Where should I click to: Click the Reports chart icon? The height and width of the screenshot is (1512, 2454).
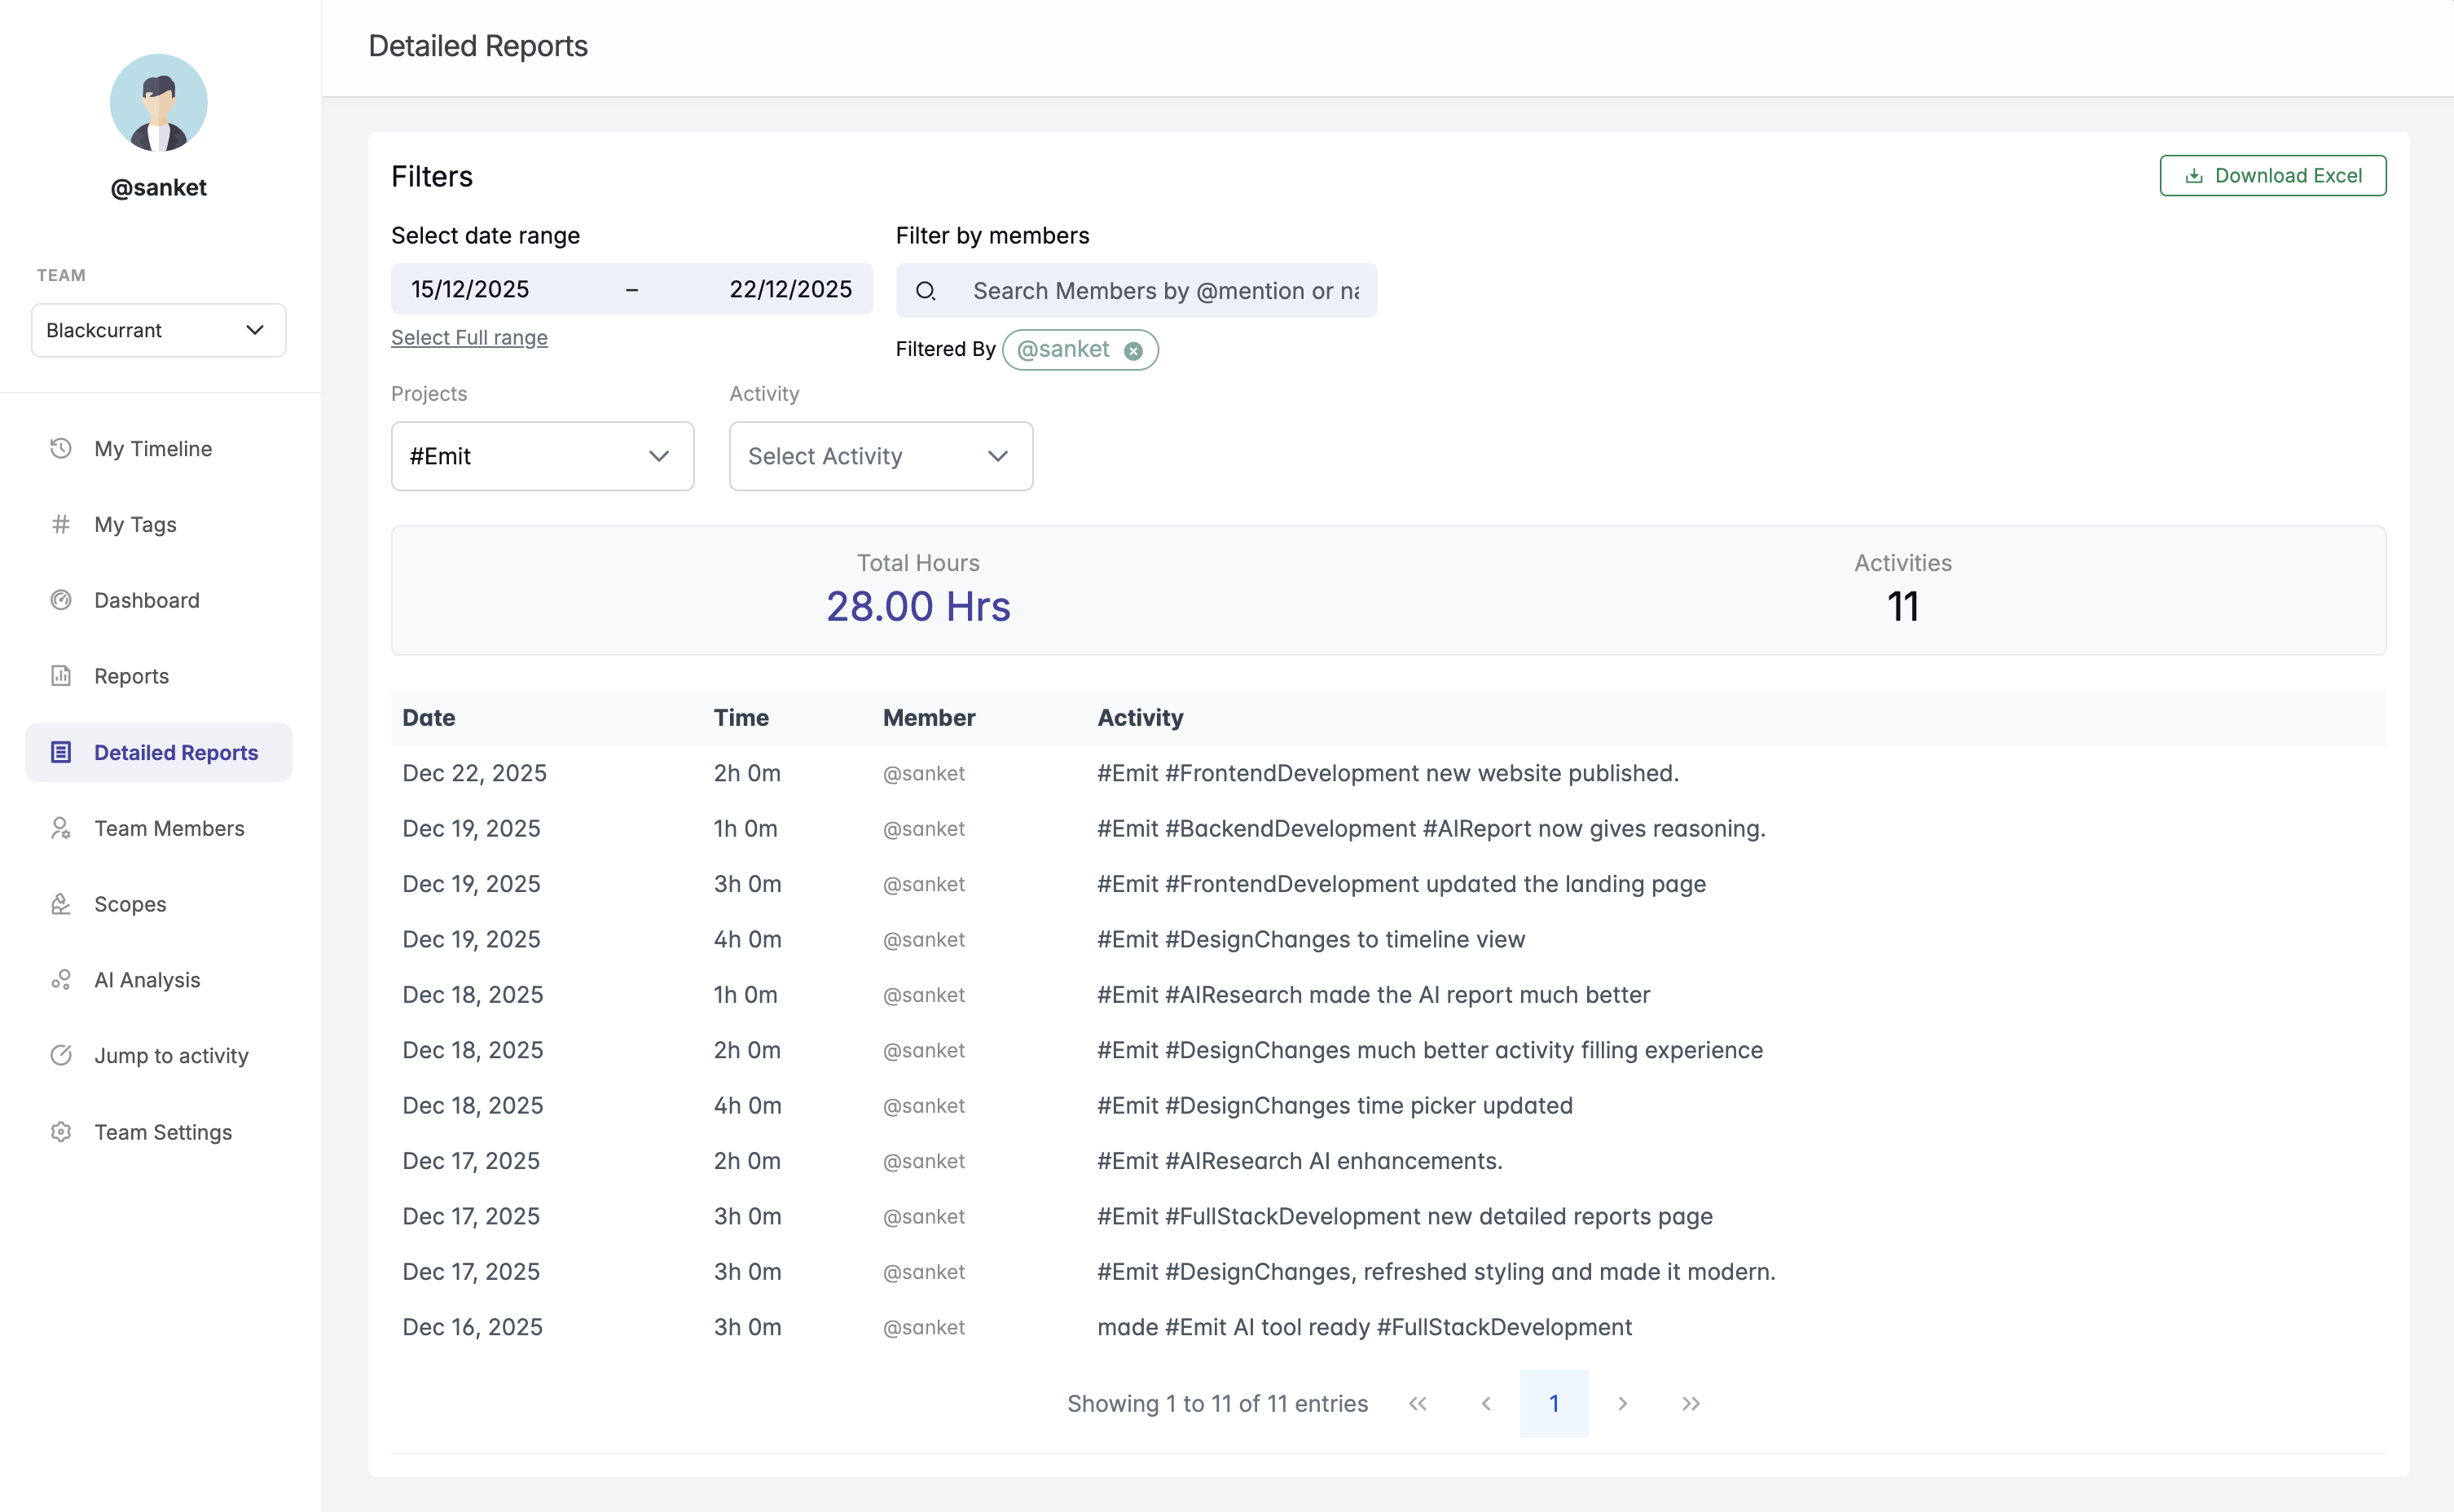[x=61, y=676]
